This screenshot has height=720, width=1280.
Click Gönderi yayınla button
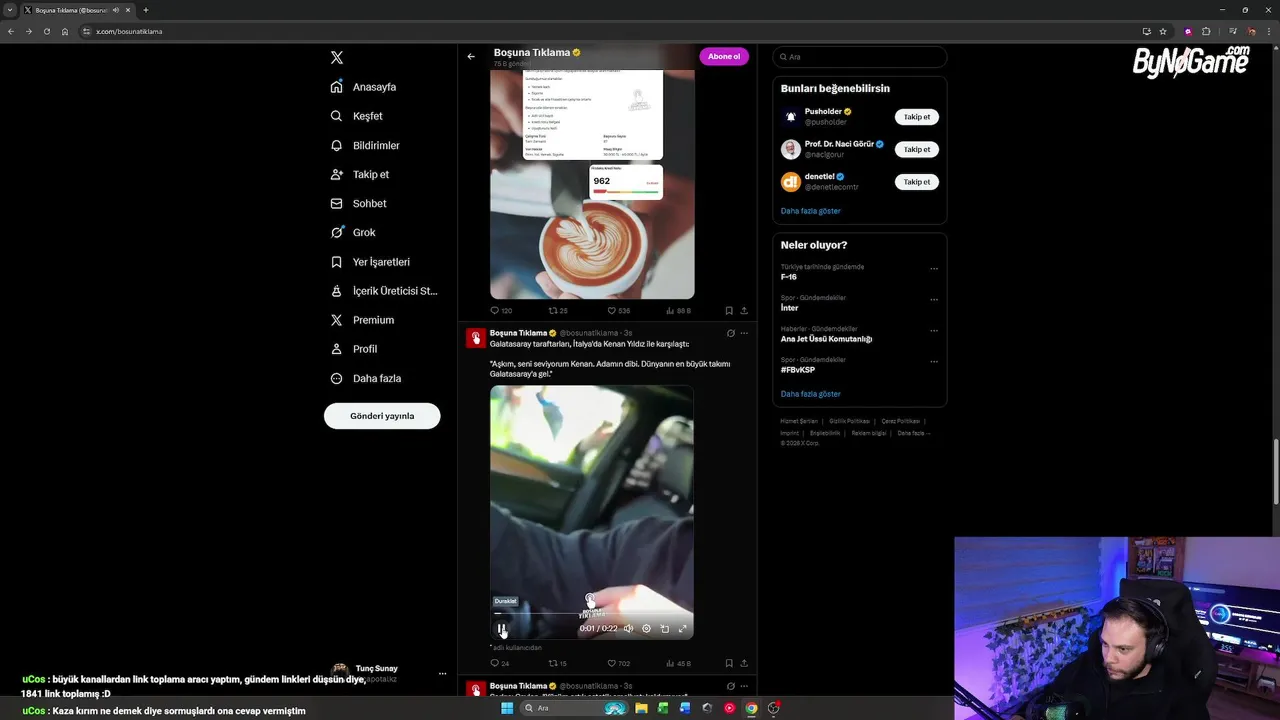(x=382, y=416)
